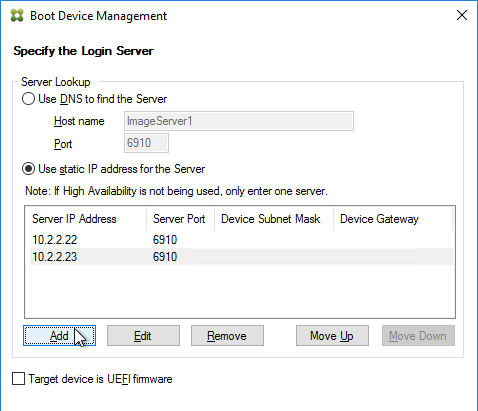Click the Device Subnet Mask column header
478x411 pixels.
pos(274,219)
